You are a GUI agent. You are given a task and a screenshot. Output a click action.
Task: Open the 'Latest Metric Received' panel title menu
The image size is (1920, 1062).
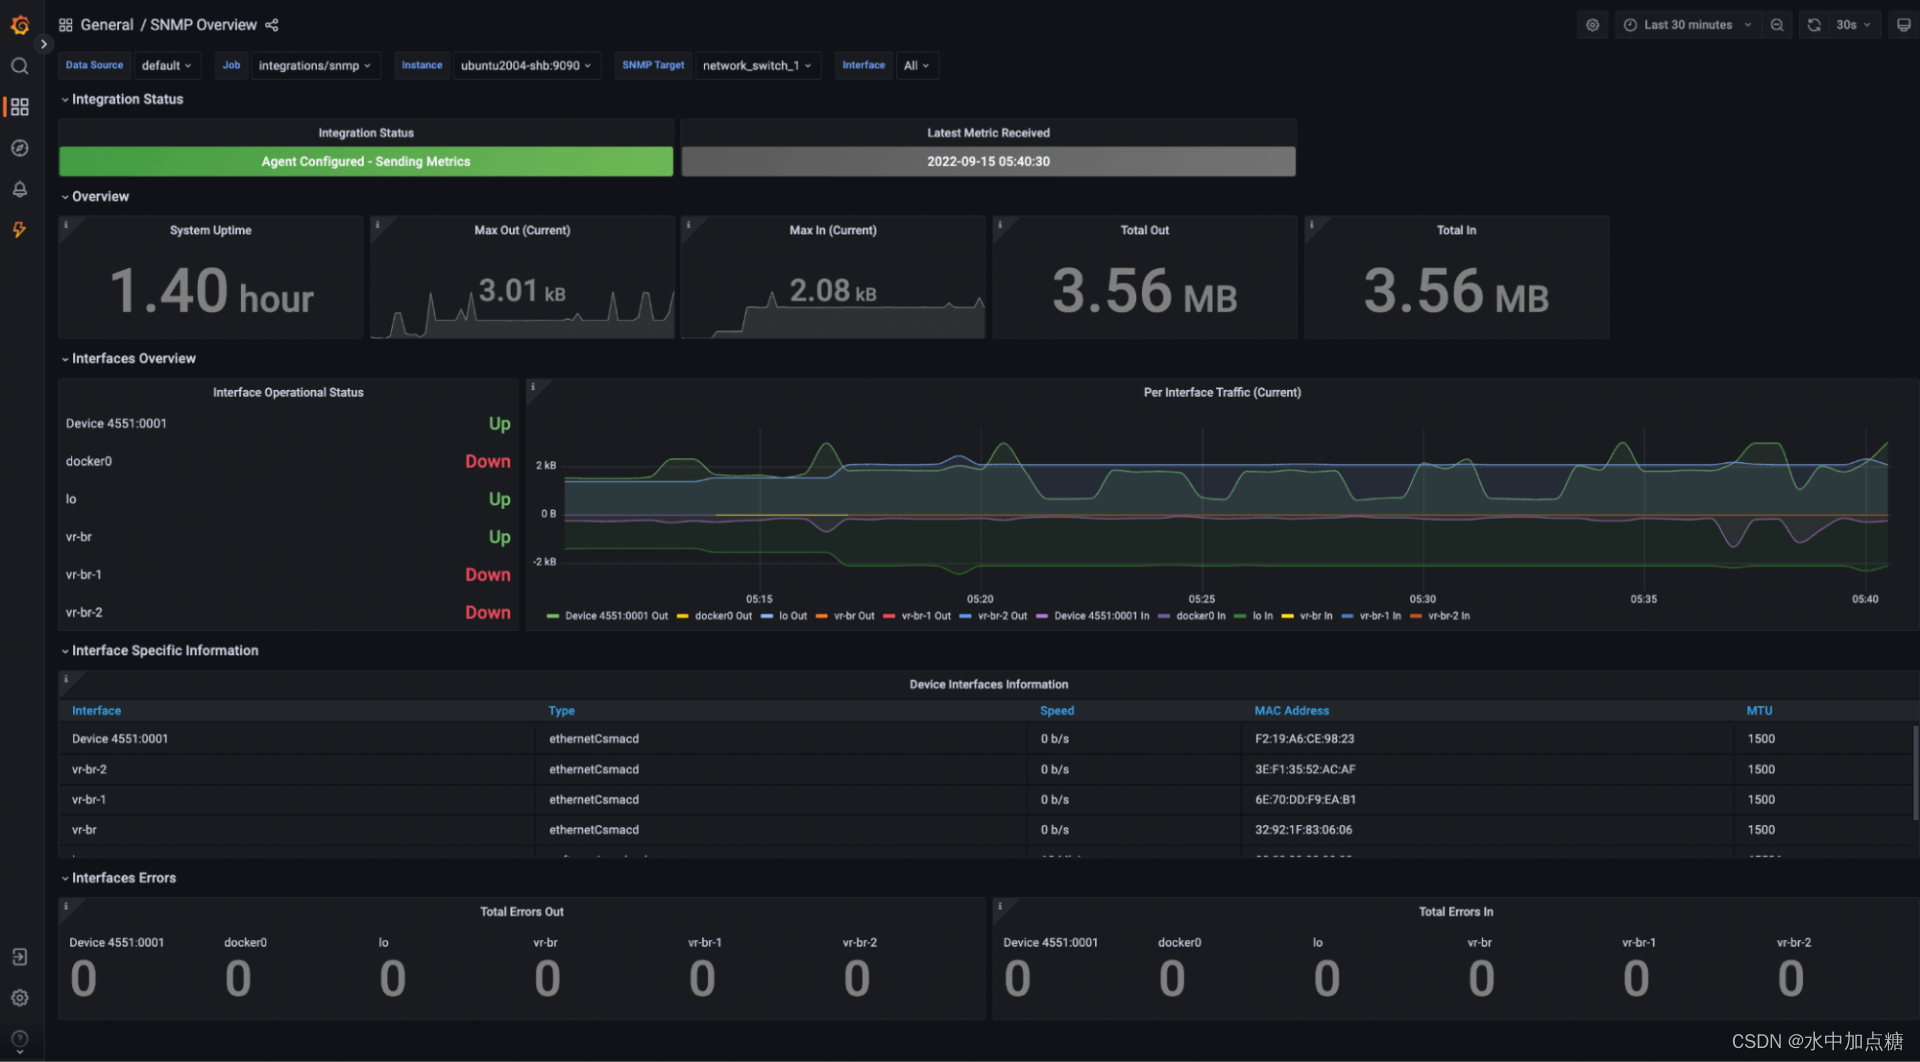pos(988,133)
